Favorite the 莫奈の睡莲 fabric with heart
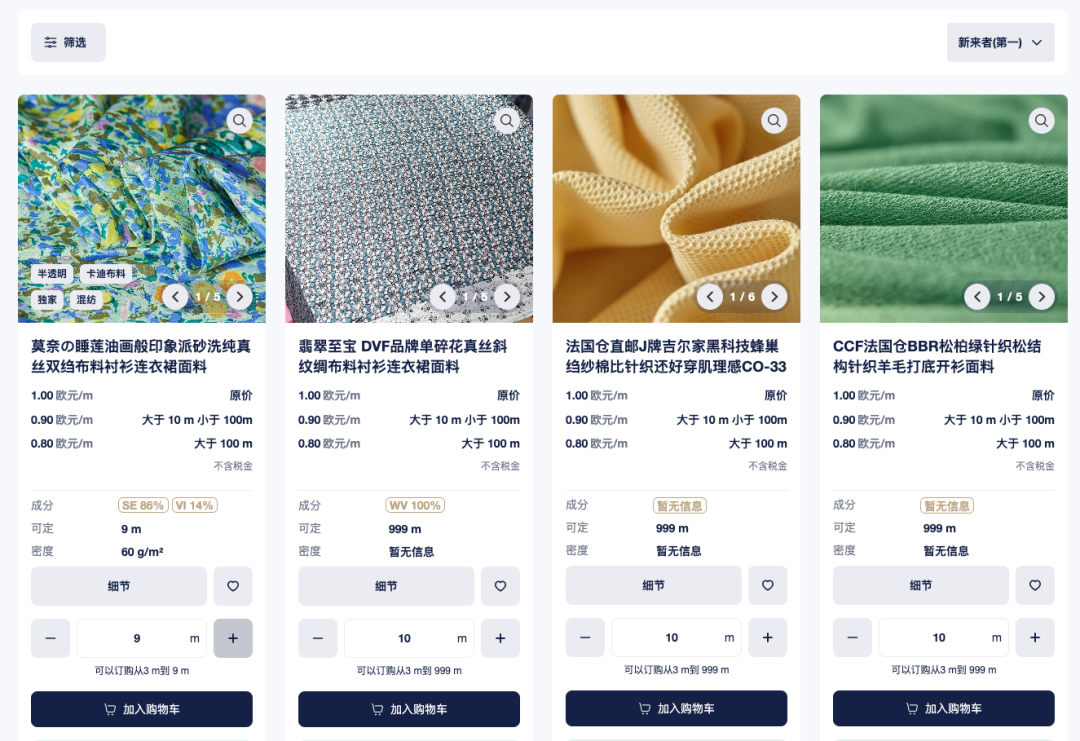The width and height of the screenshot is (1080, 741). pos(233,586)
